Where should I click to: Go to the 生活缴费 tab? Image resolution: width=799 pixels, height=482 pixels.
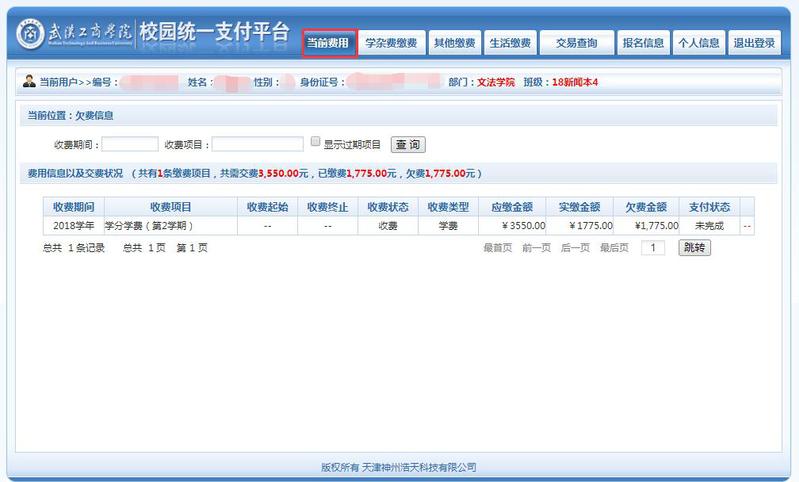pyautogui.click(x=510, y=43)
